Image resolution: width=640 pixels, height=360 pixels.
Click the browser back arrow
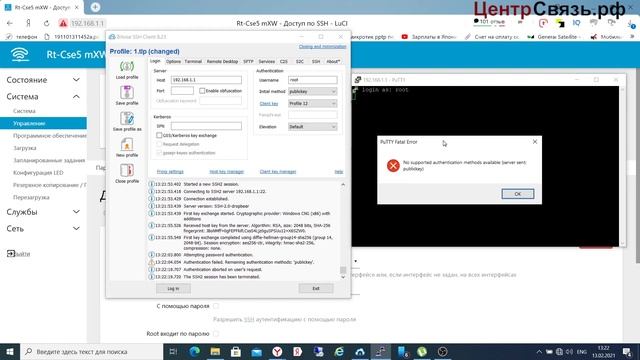pos(10,23)
